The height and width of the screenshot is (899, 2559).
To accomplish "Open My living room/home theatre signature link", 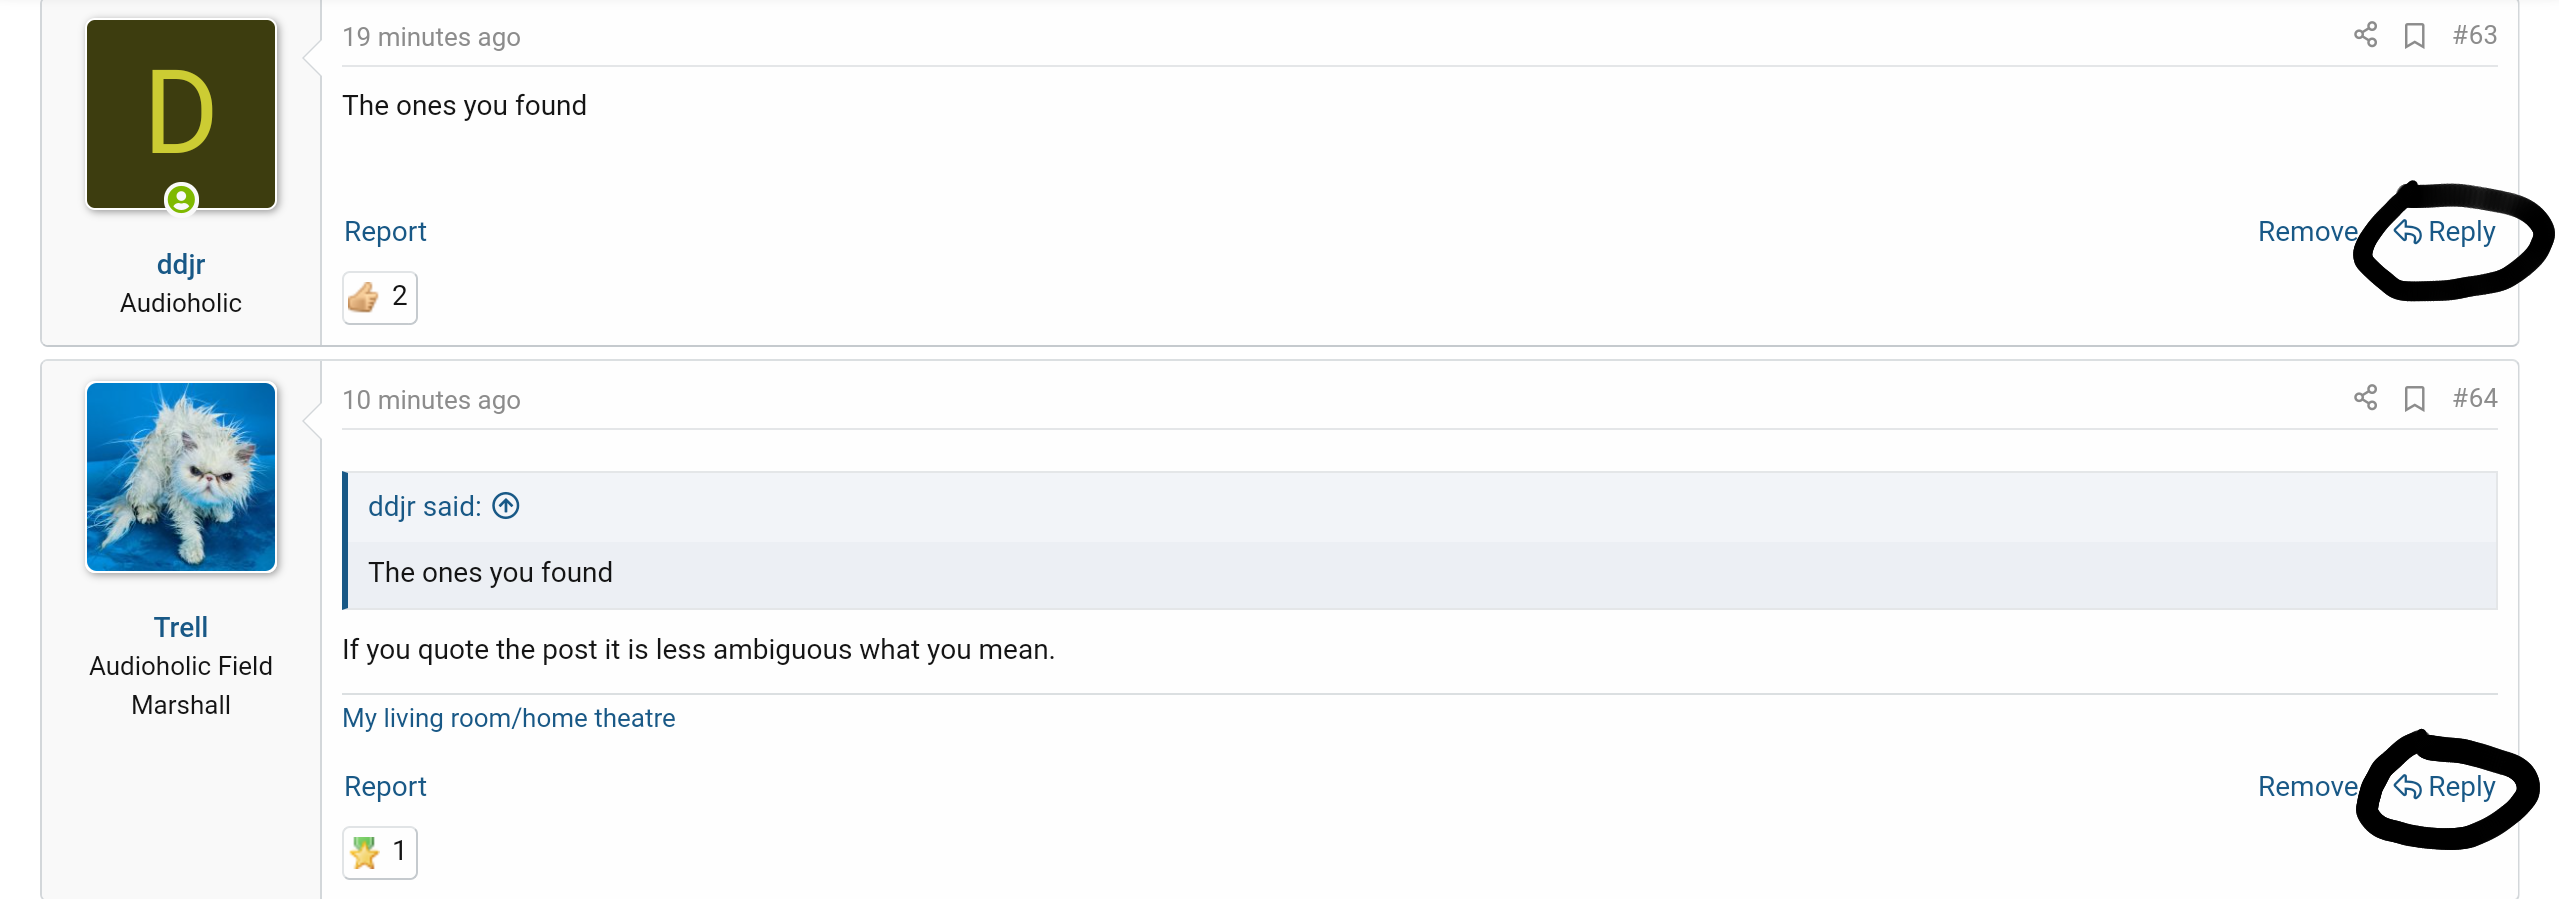I will click(x=509, y=718).
